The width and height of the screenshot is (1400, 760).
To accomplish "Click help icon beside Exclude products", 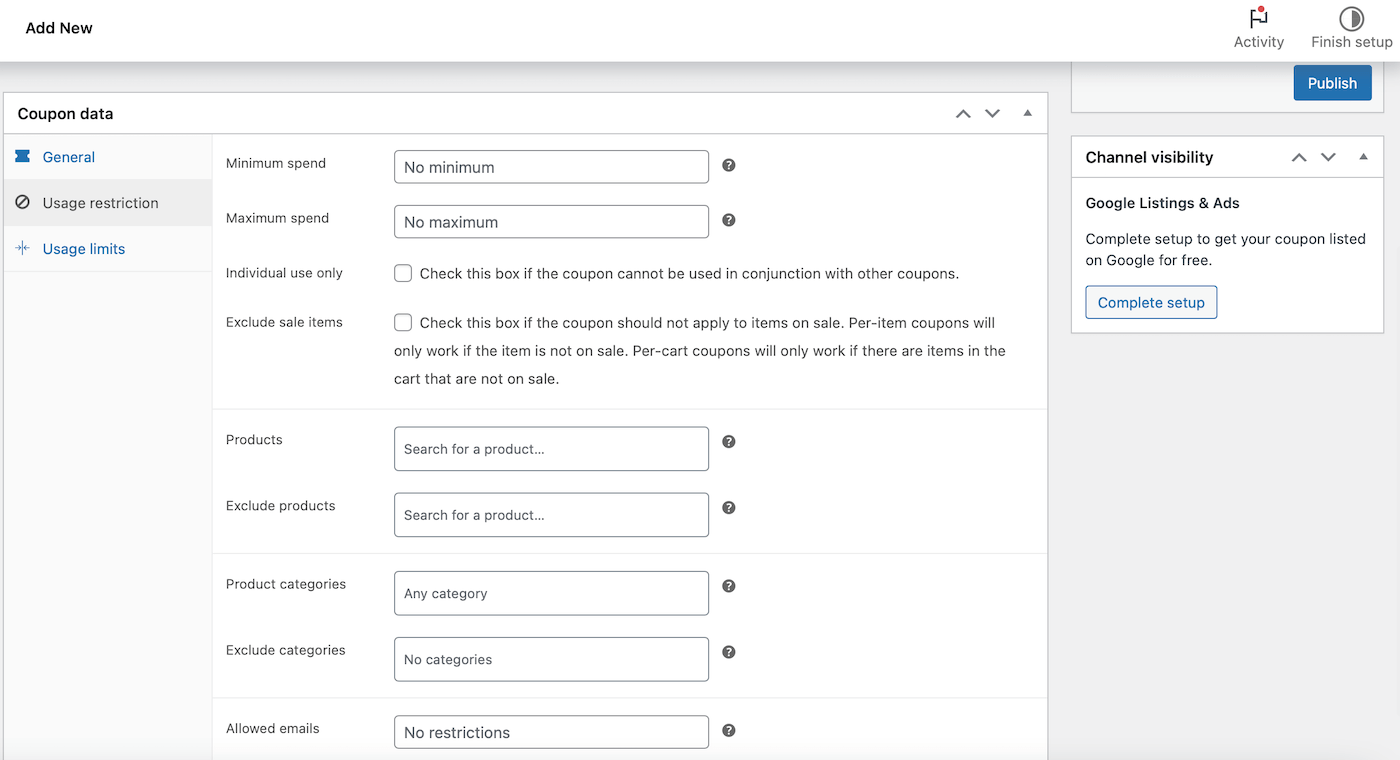I will click(x=729, y=507).
